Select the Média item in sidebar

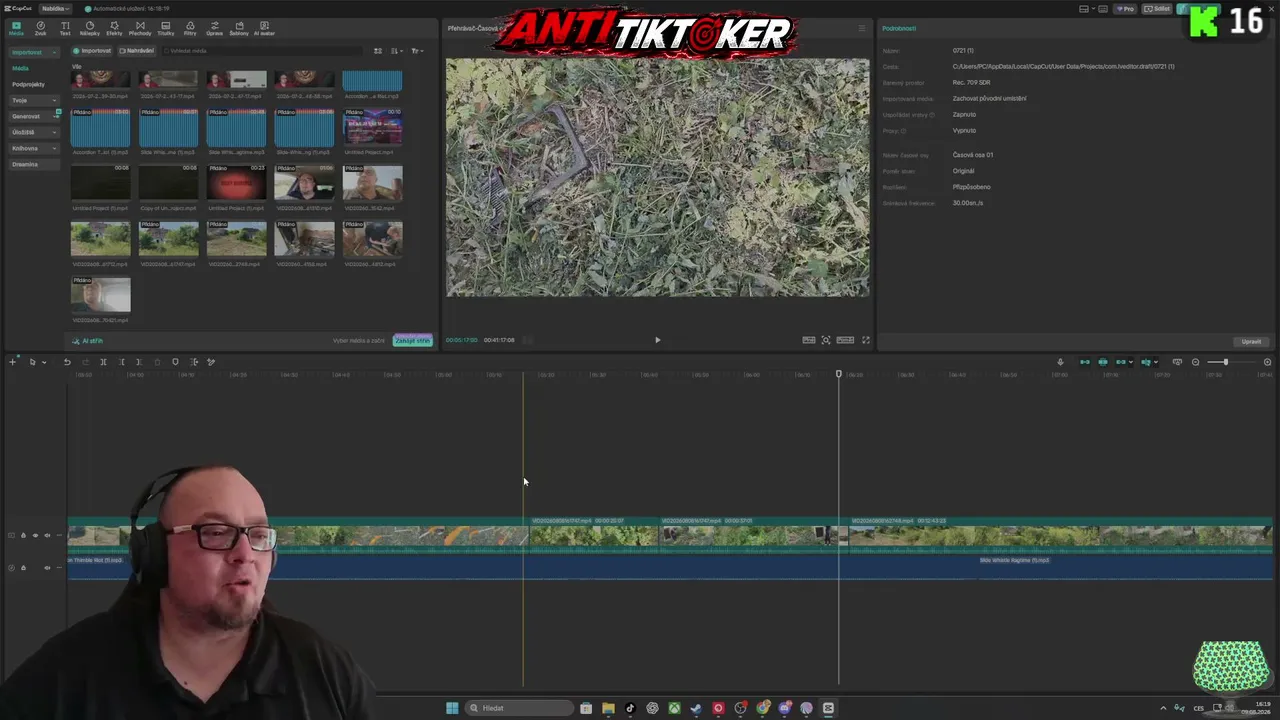(20, 68)
